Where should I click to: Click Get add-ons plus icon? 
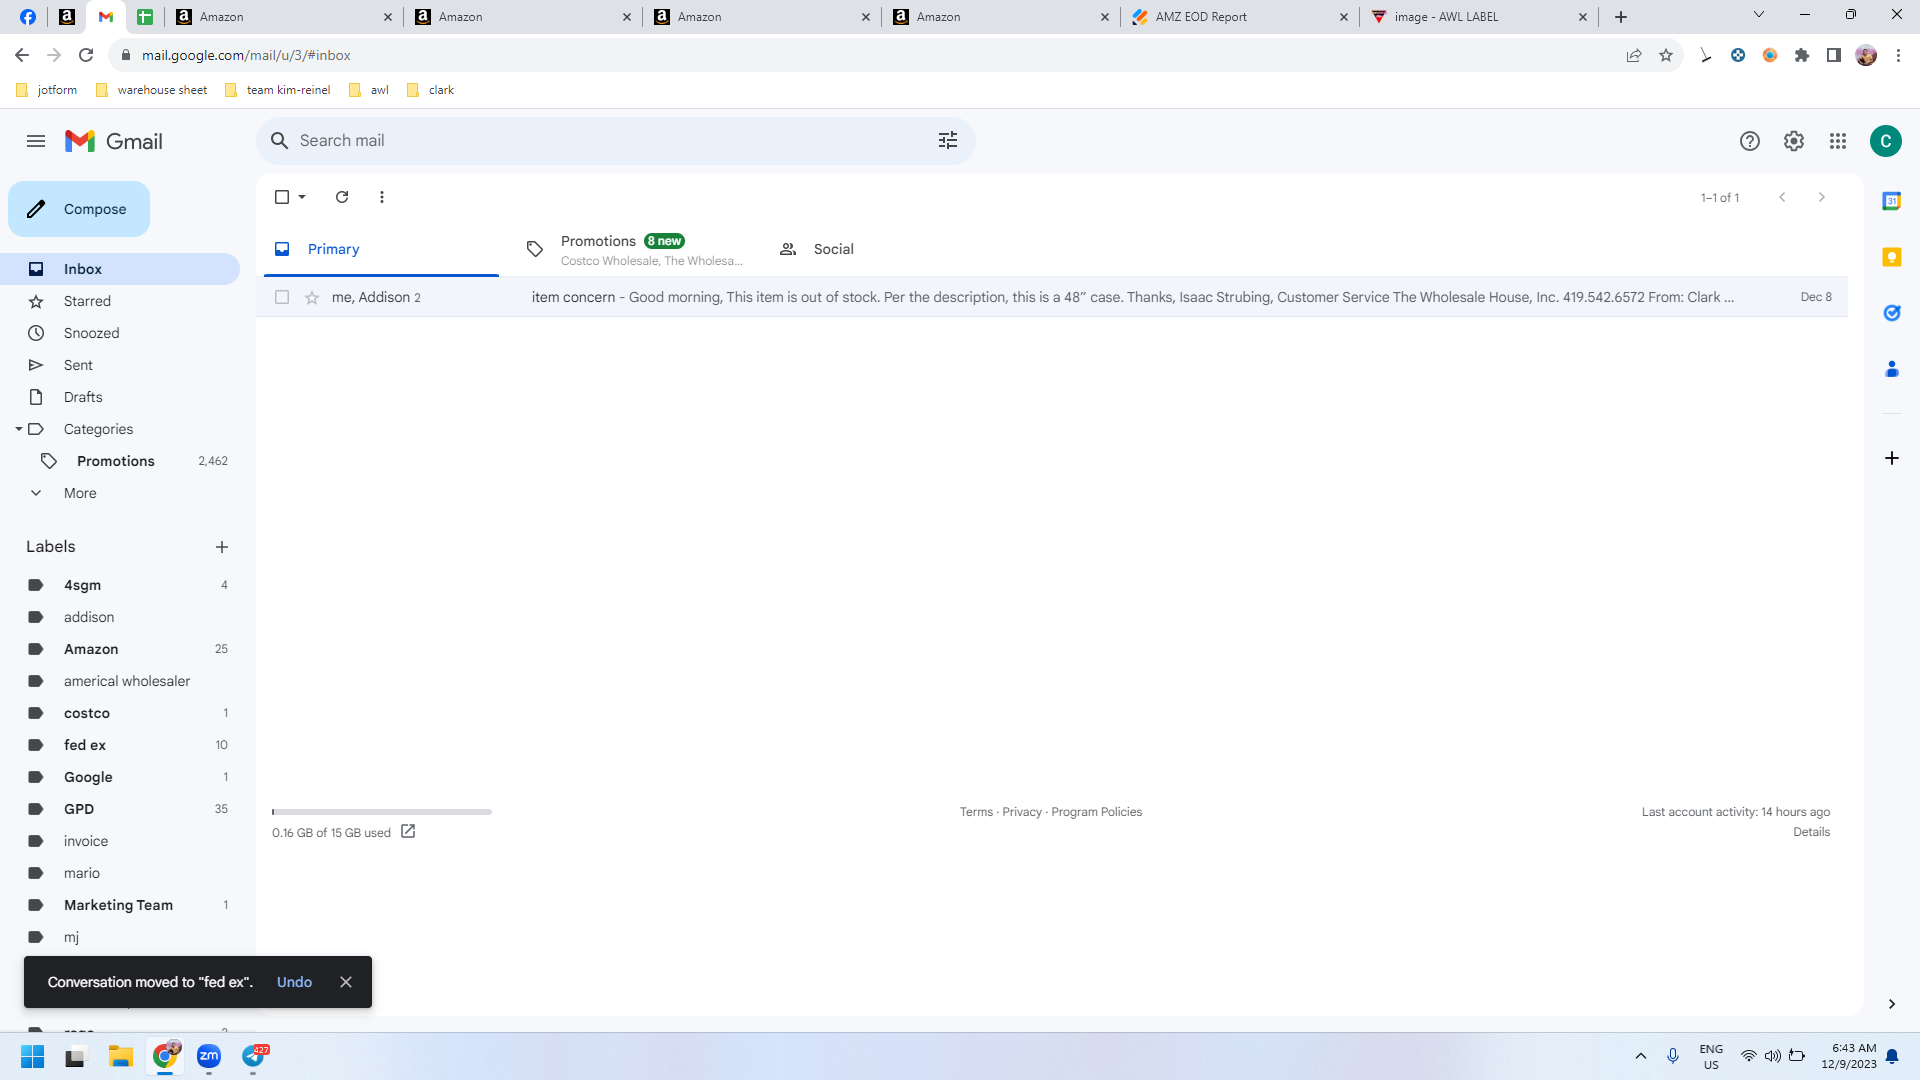[x=1892, y=458]
